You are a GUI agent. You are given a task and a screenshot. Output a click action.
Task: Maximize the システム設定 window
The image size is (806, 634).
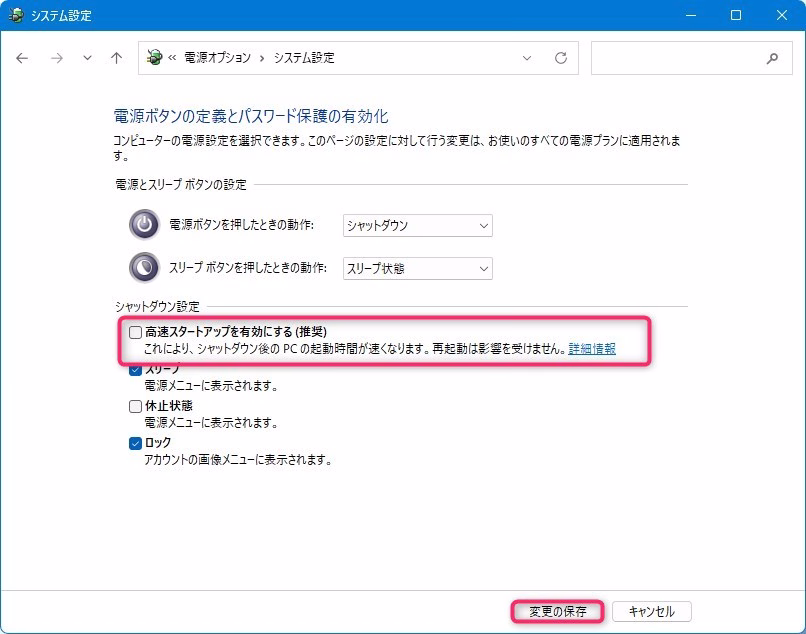tap(736, 15)
